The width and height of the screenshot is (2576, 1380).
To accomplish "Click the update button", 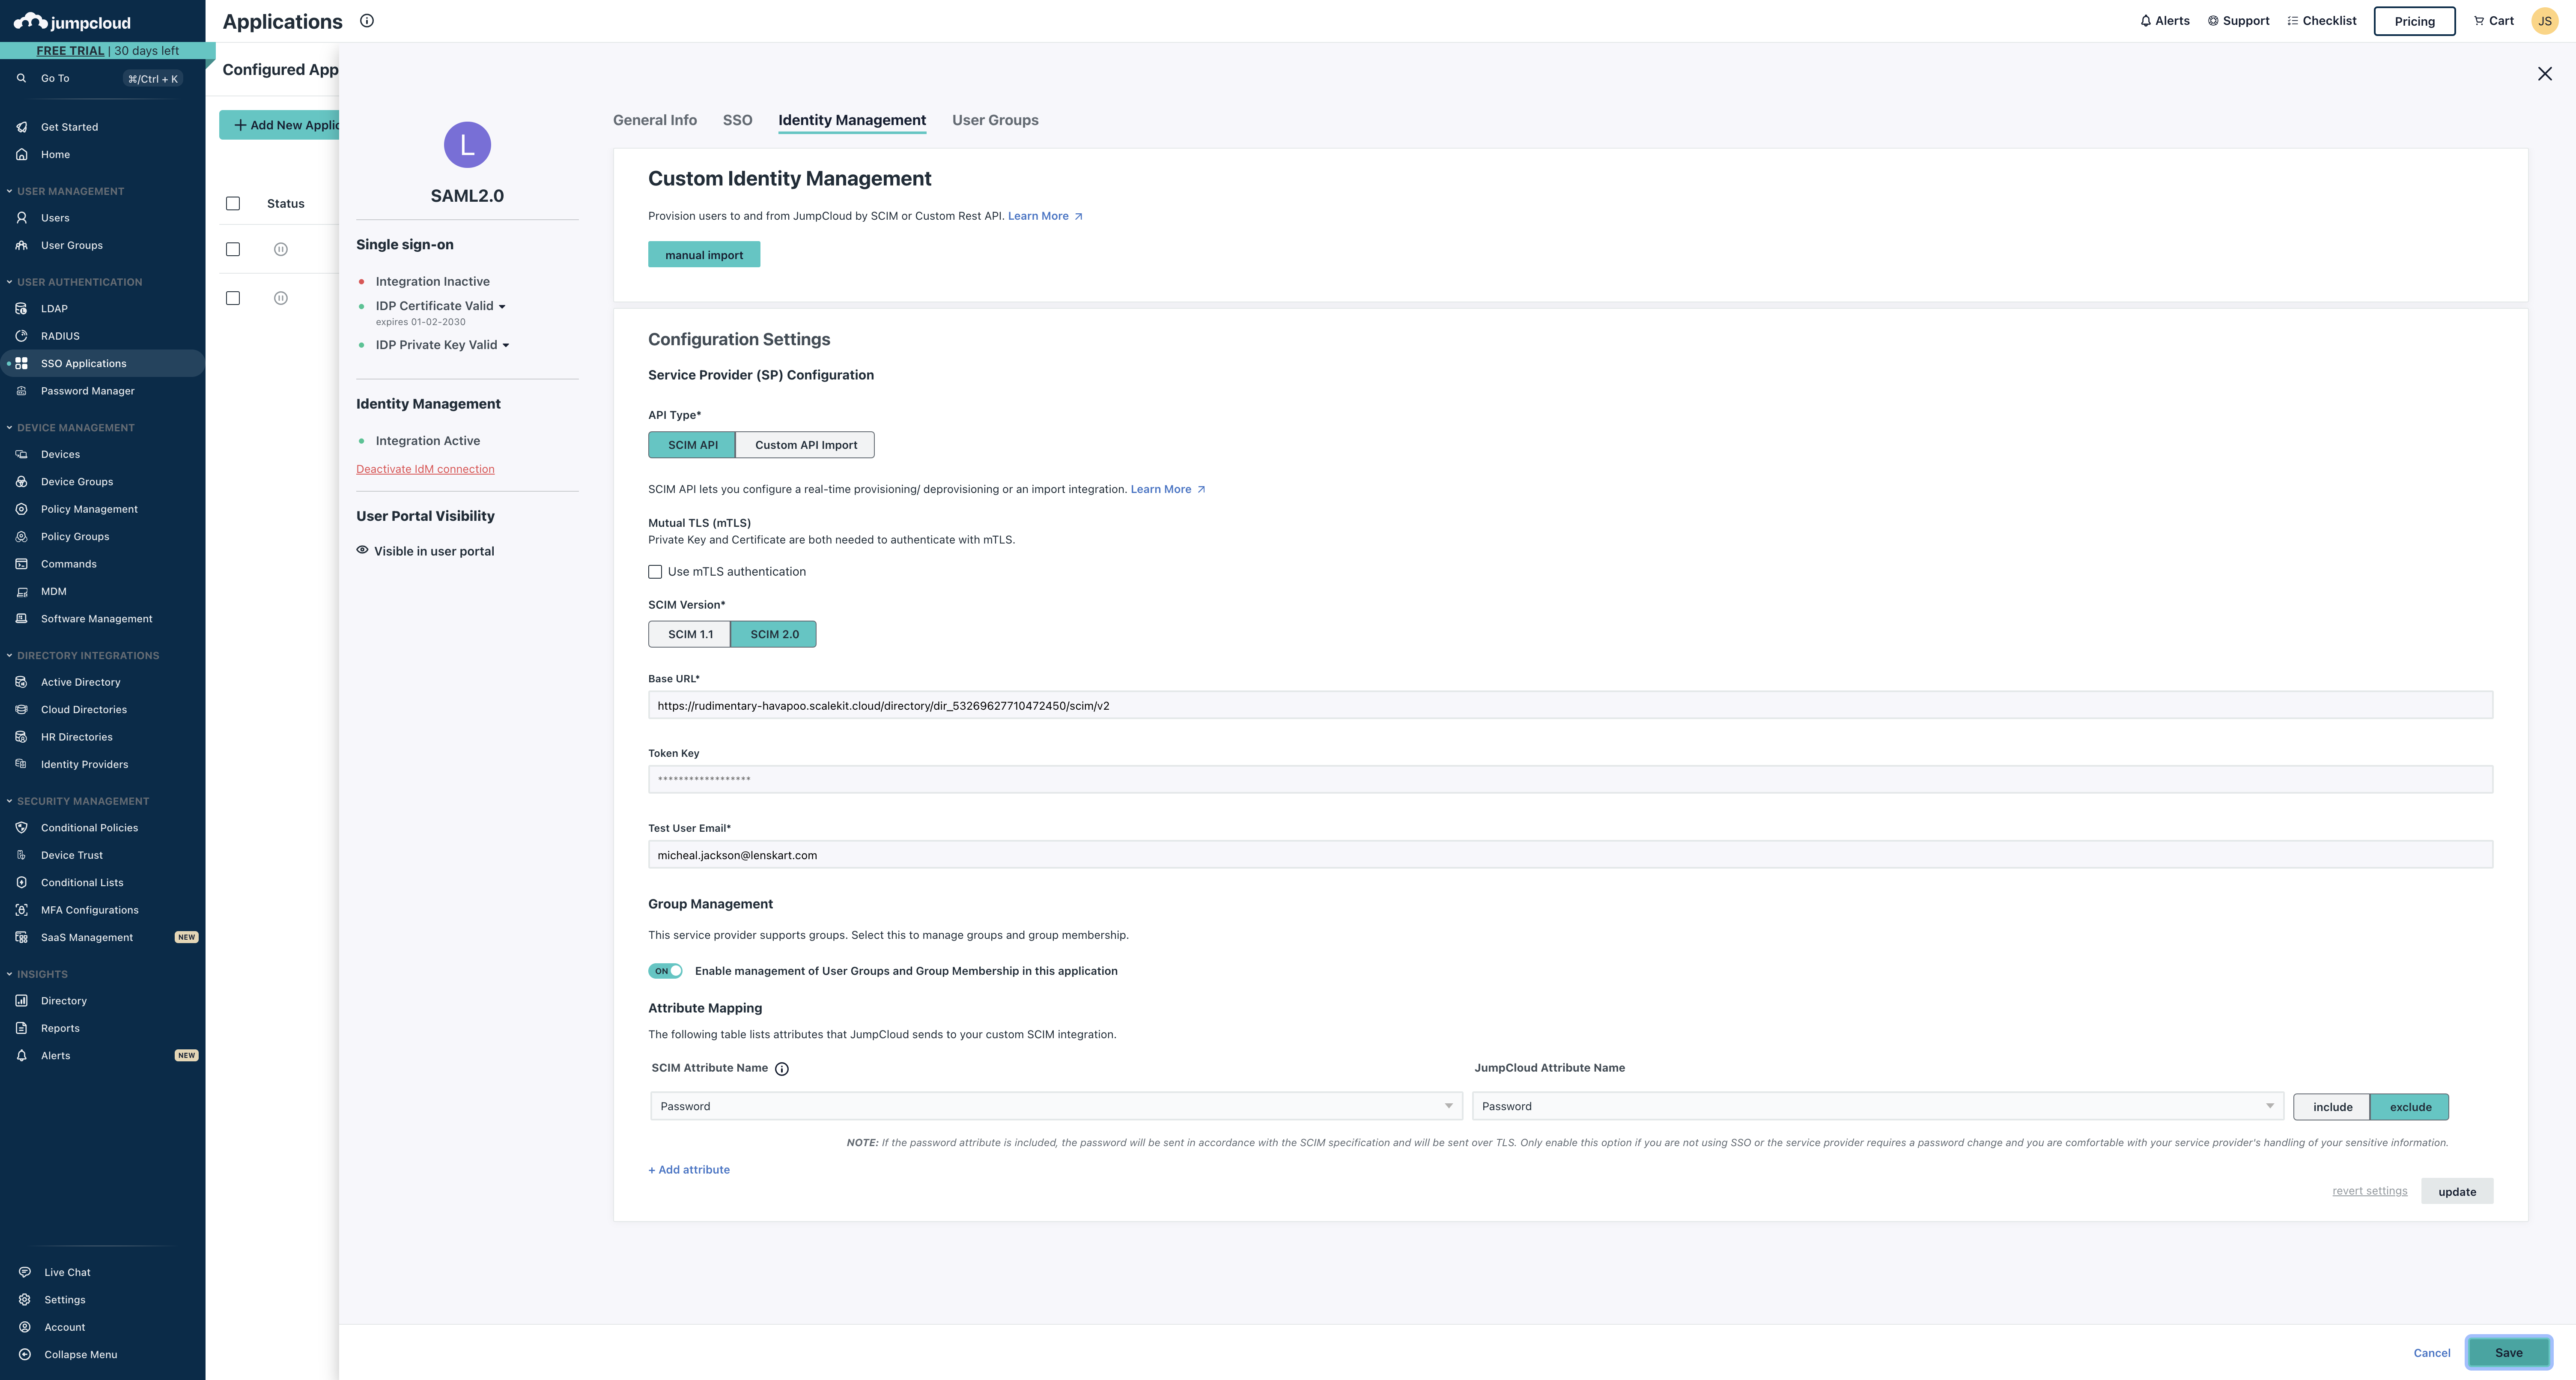I will pos(2456,1191).
